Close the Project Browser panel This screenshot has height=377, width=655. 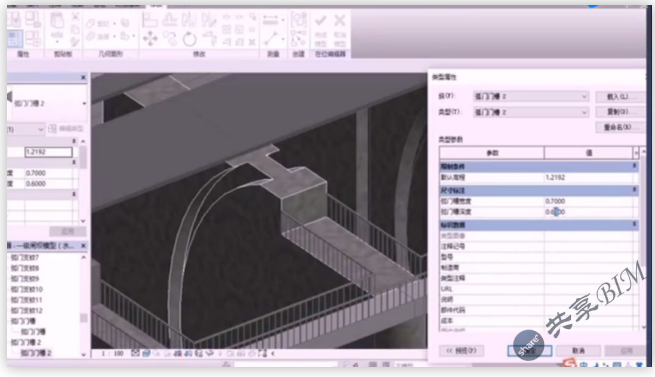pyautogui.click(x=83, y=246)
